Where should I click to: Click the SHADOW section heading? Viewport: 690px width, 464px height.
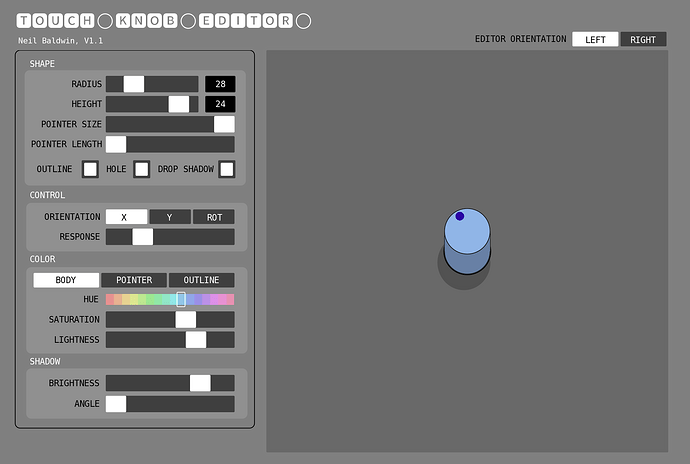[x=45, y=361]
